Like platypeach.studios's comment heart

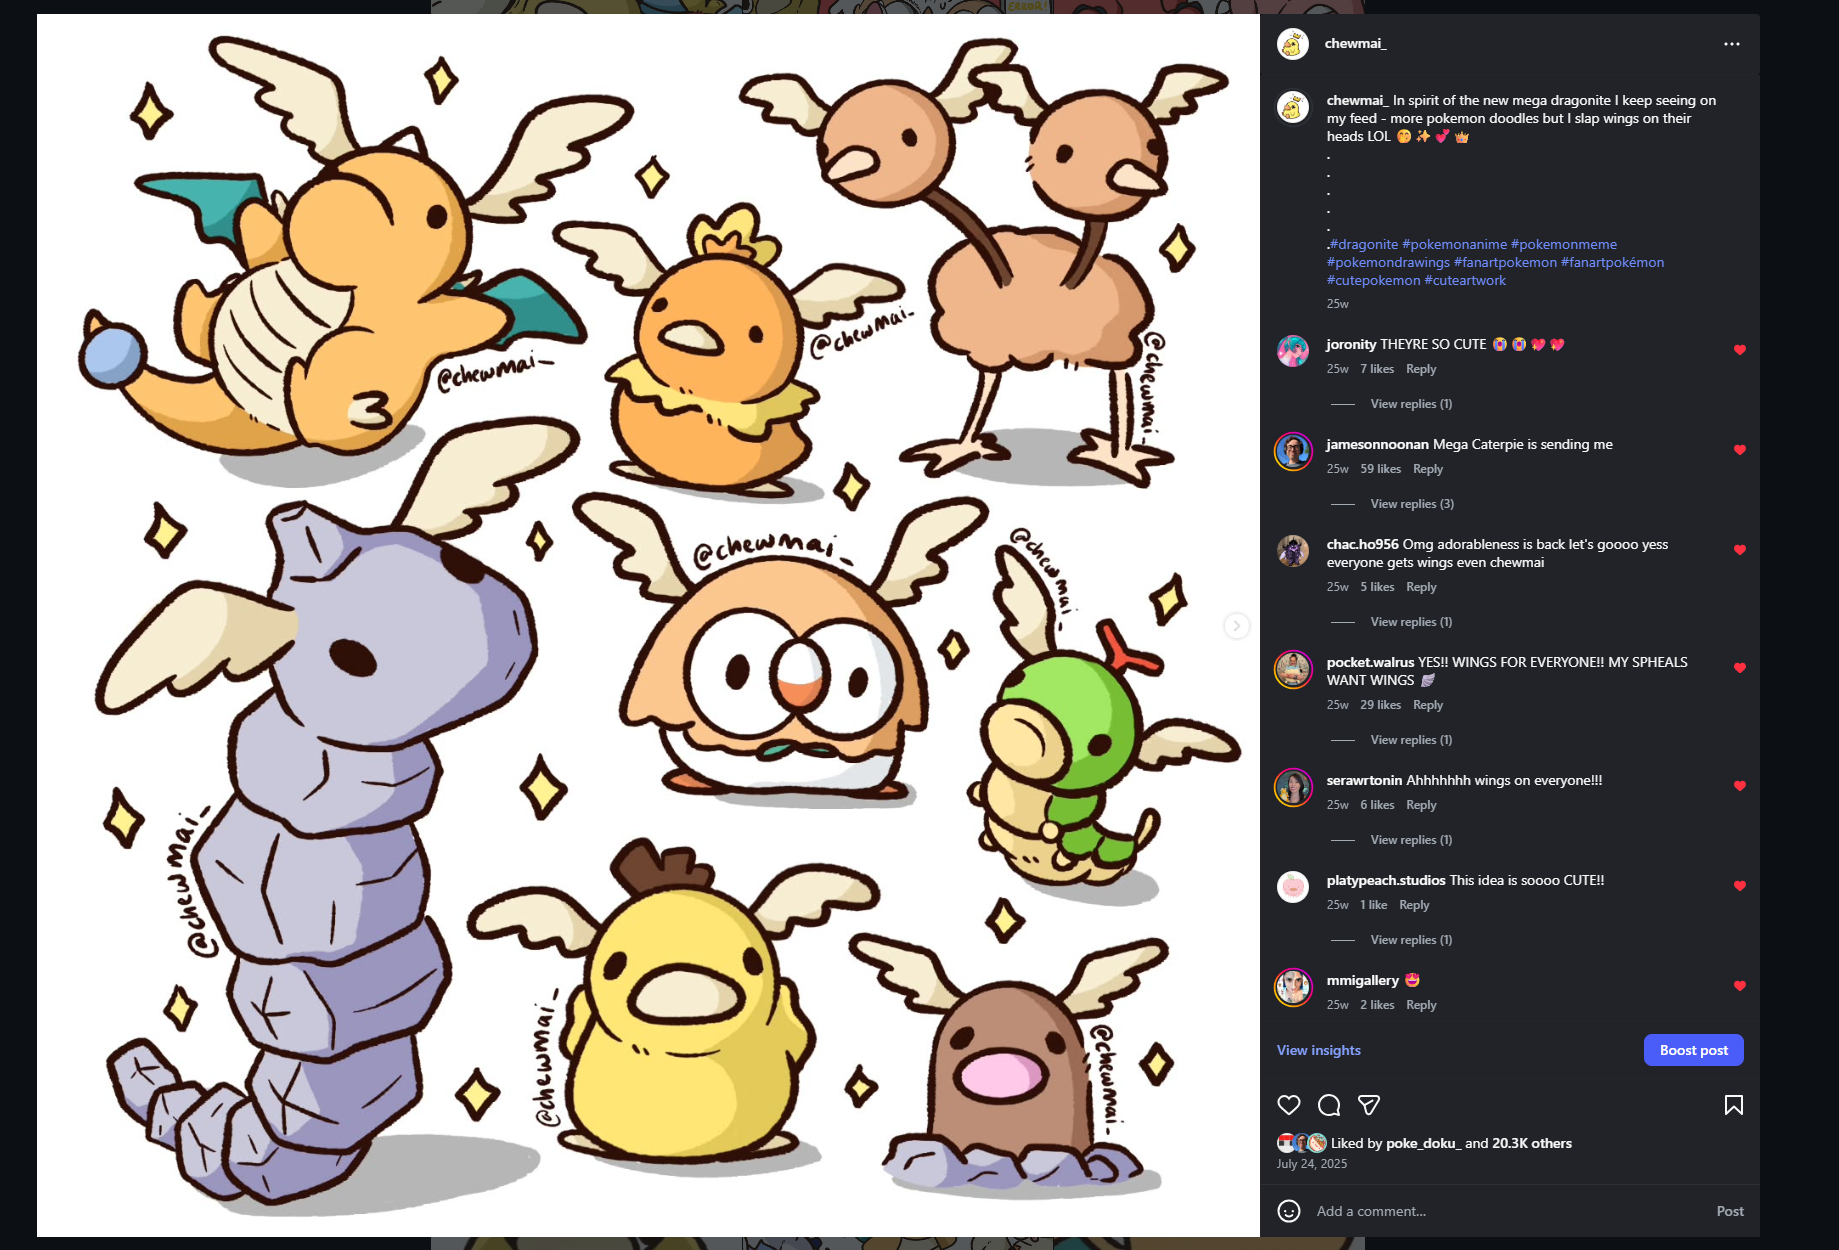(1739, 886)
